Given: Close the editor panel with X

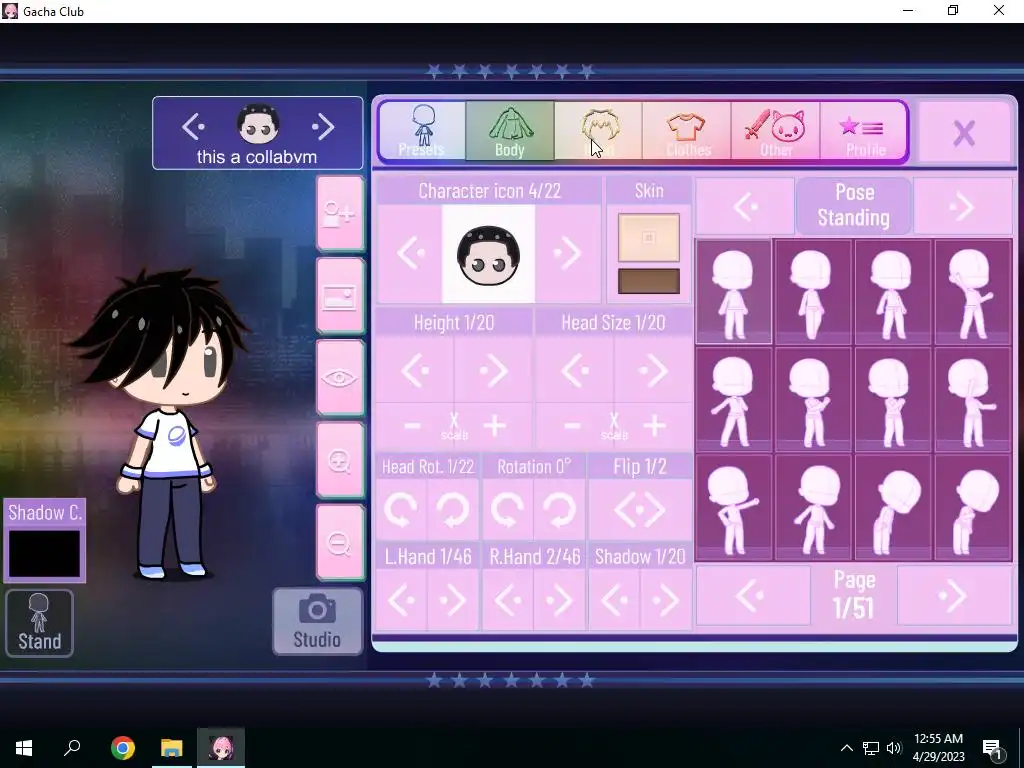Looking at the screenshot, I should 964,133.
